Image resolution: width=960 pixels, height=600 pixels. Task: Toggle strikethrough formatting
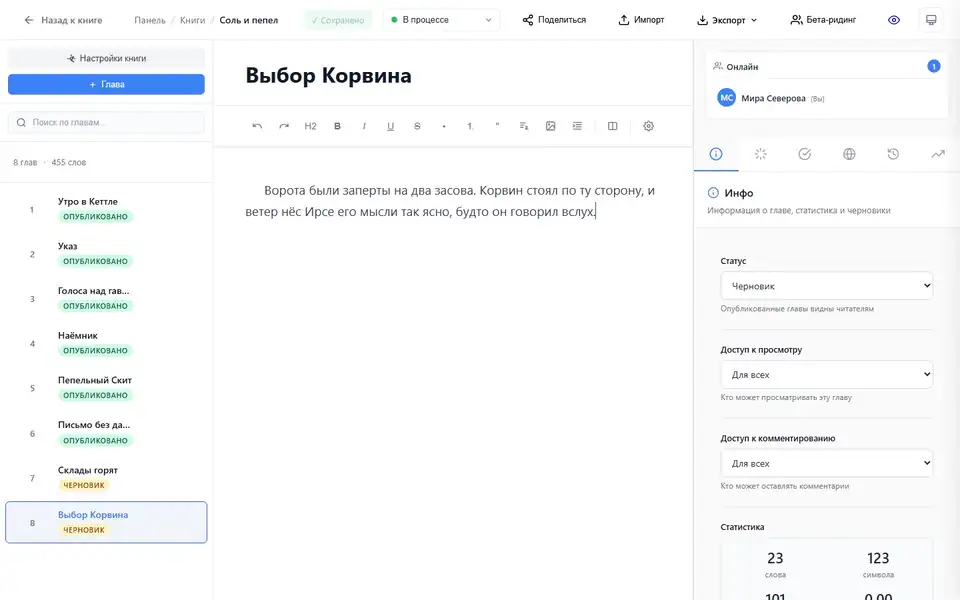tap(417, 126)
